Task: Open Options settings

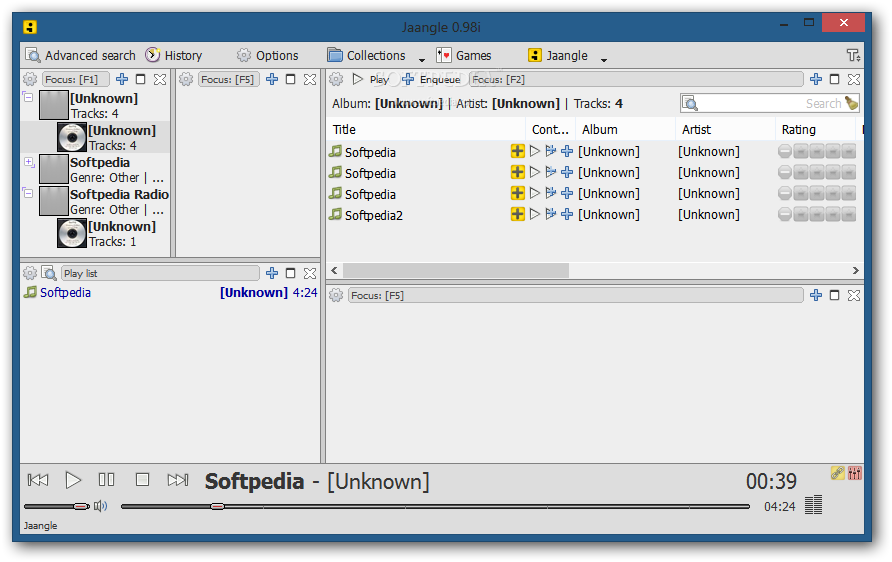Action: coord(267,55)
